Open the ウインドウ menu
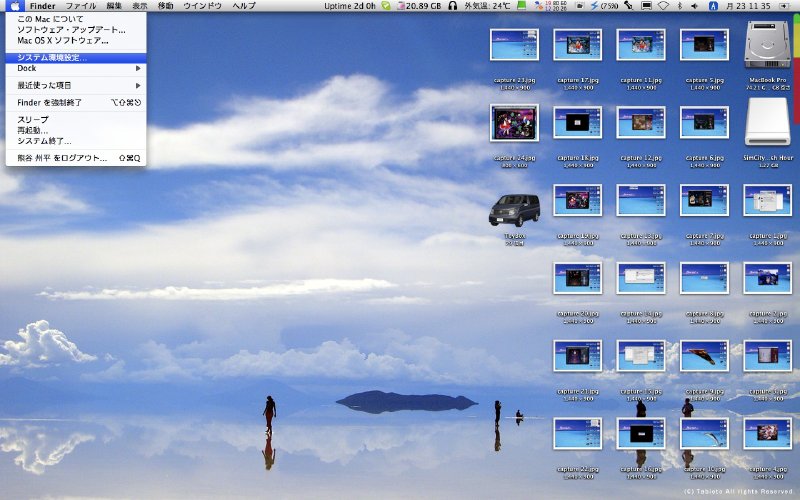Screen dimensions: 800x500 [203, 6]
